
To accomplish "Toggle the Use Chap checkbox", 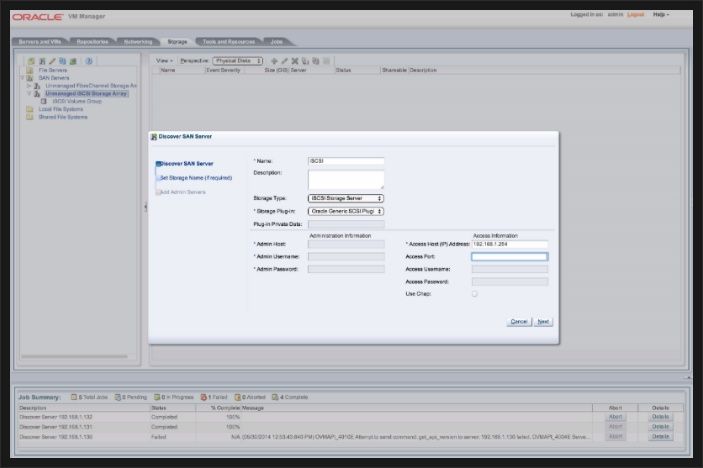I will (474, 294).
